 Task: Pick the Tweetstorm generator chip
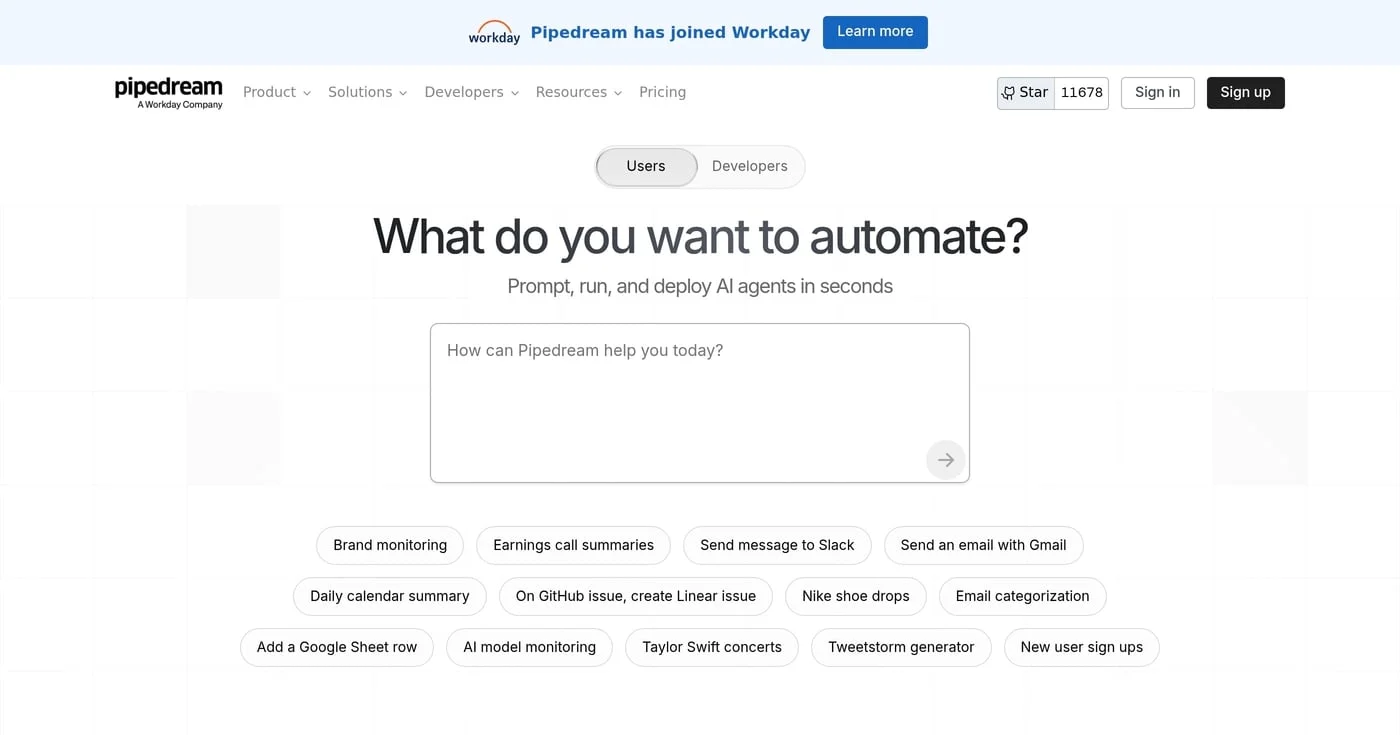(901, 648)
